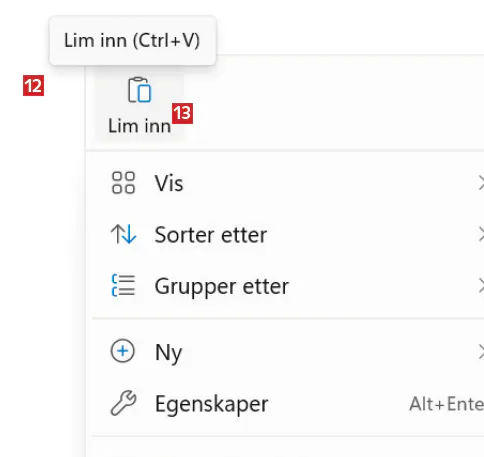
Task: Expand the 'Grupper etter' submenu chevron
Action: point(481,286)
